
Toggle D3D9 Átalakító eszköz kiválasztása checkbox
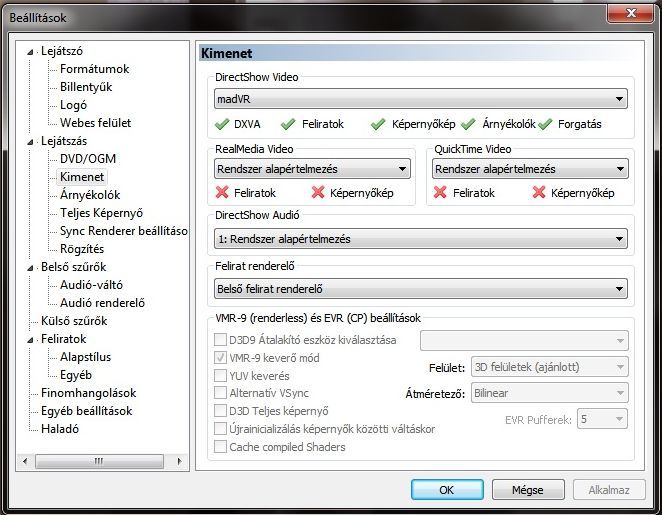point(220,339)
